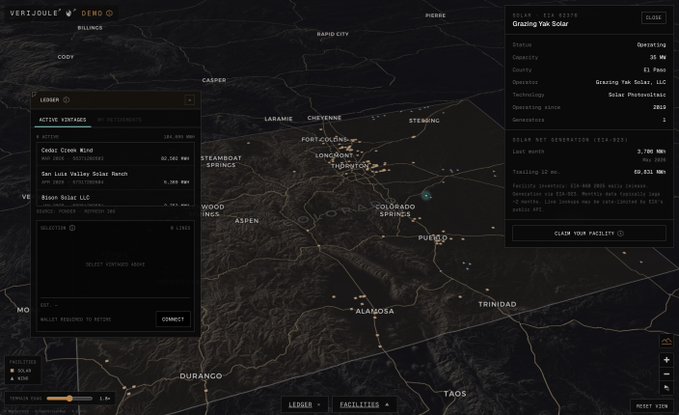Click the Thornton map label
679x415 pixels.
[350, 166]
